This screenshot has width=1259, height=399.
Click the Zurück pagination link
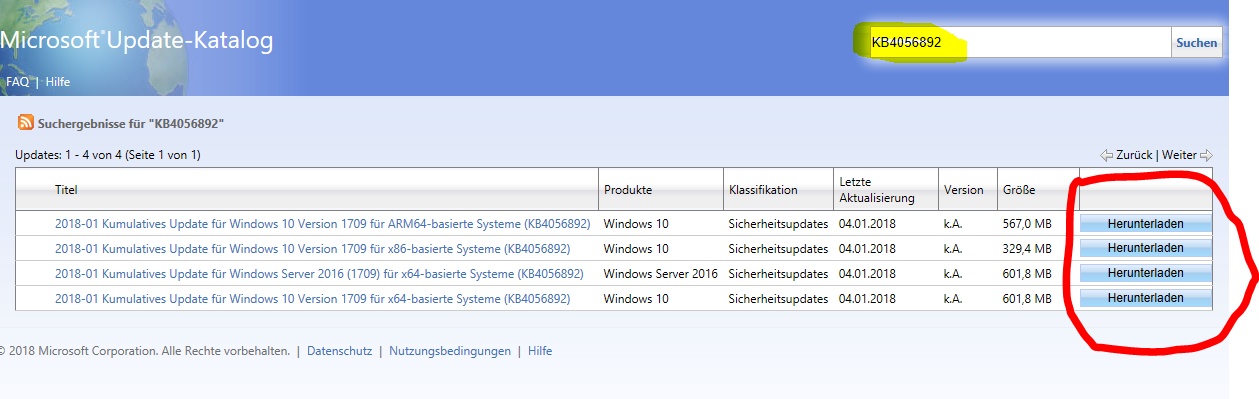point(1134,155)
